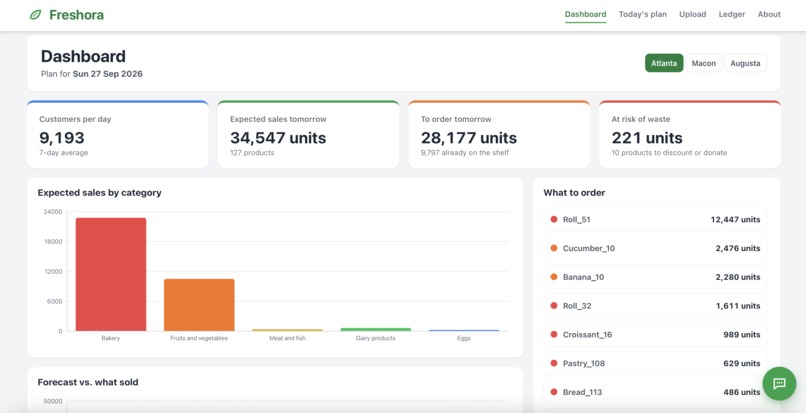This screenshot has width=806, height=413.
Task: Open the Ledger page
Action: [x=731, y=14]
